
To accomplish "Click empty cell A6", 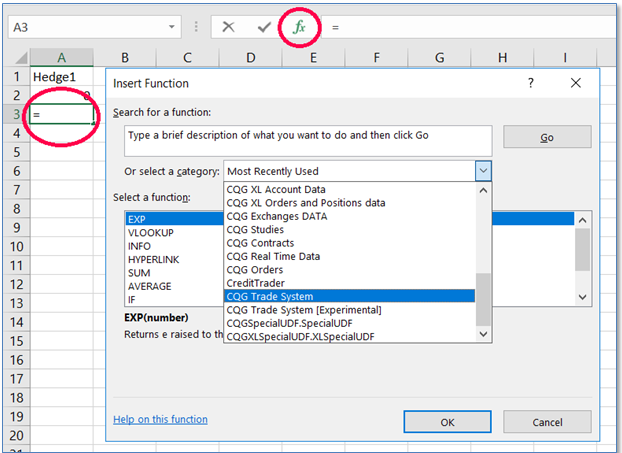I will tap(61, 171).
